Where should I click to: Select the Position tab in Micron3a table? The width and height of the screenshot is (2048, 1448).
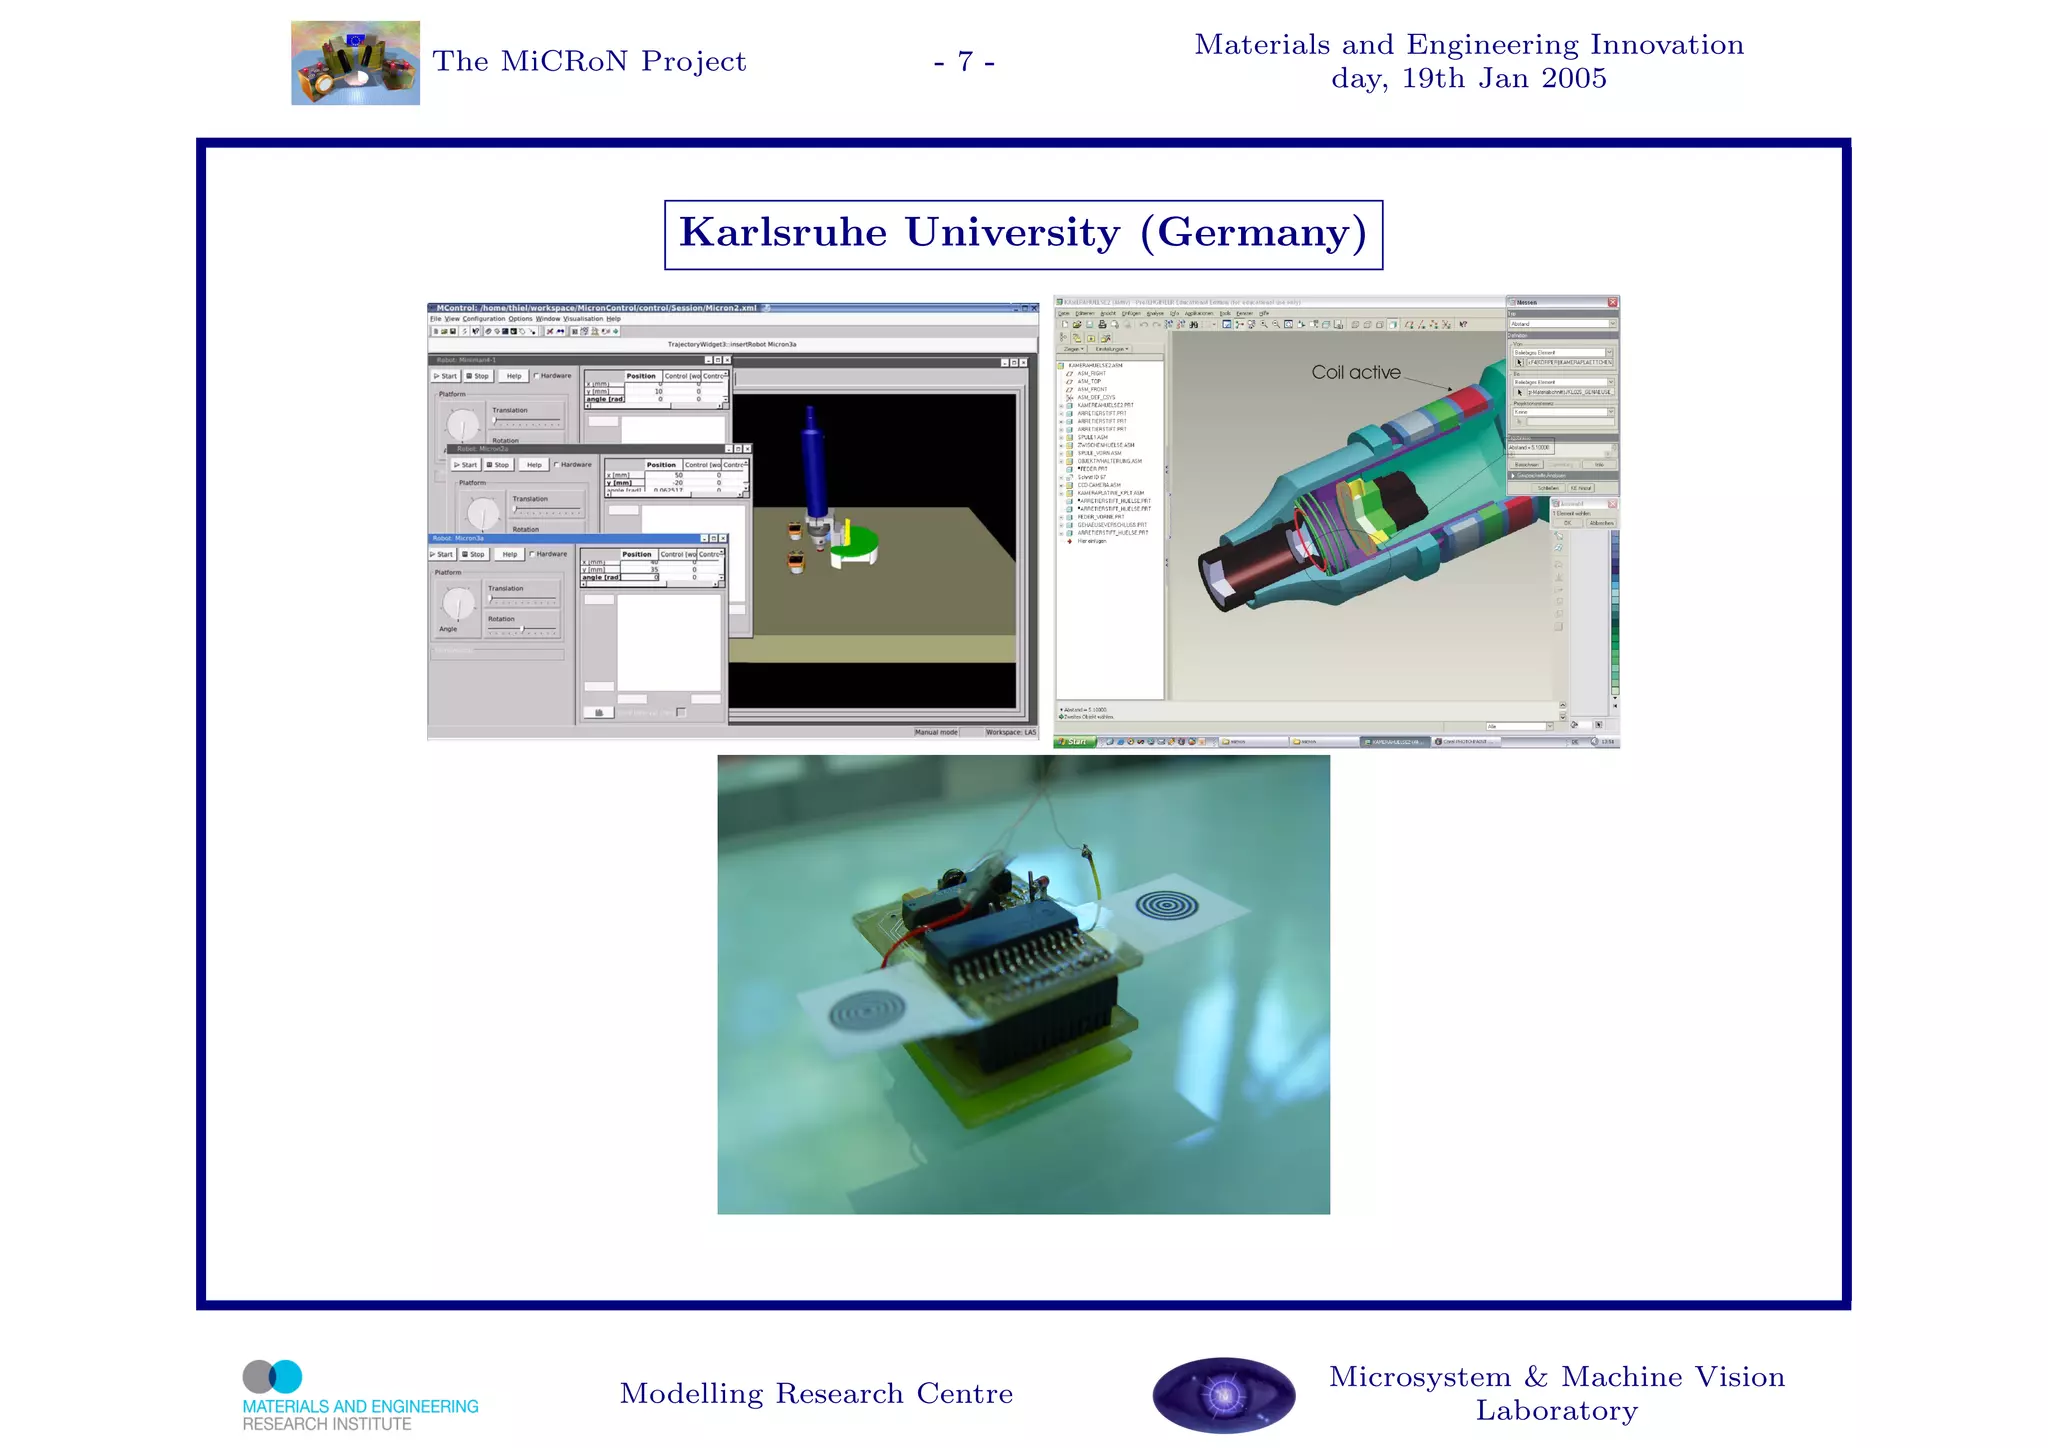pyautogui.click(x=637, y=554)
